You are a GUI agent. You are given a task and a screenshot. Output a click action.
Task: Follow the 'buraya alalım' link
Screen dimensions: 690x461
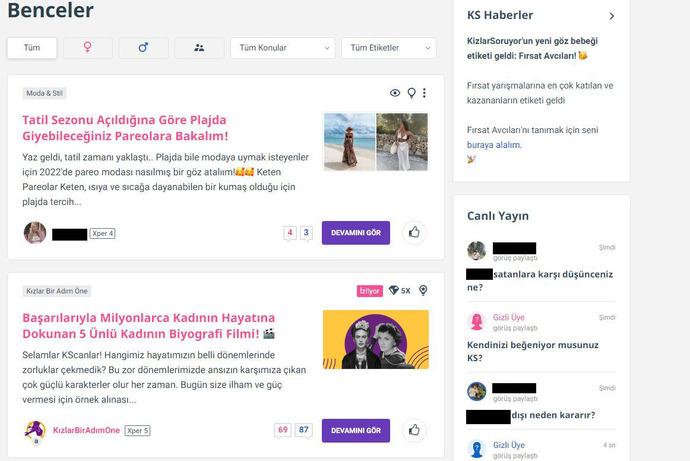click(x=494, y=145)
